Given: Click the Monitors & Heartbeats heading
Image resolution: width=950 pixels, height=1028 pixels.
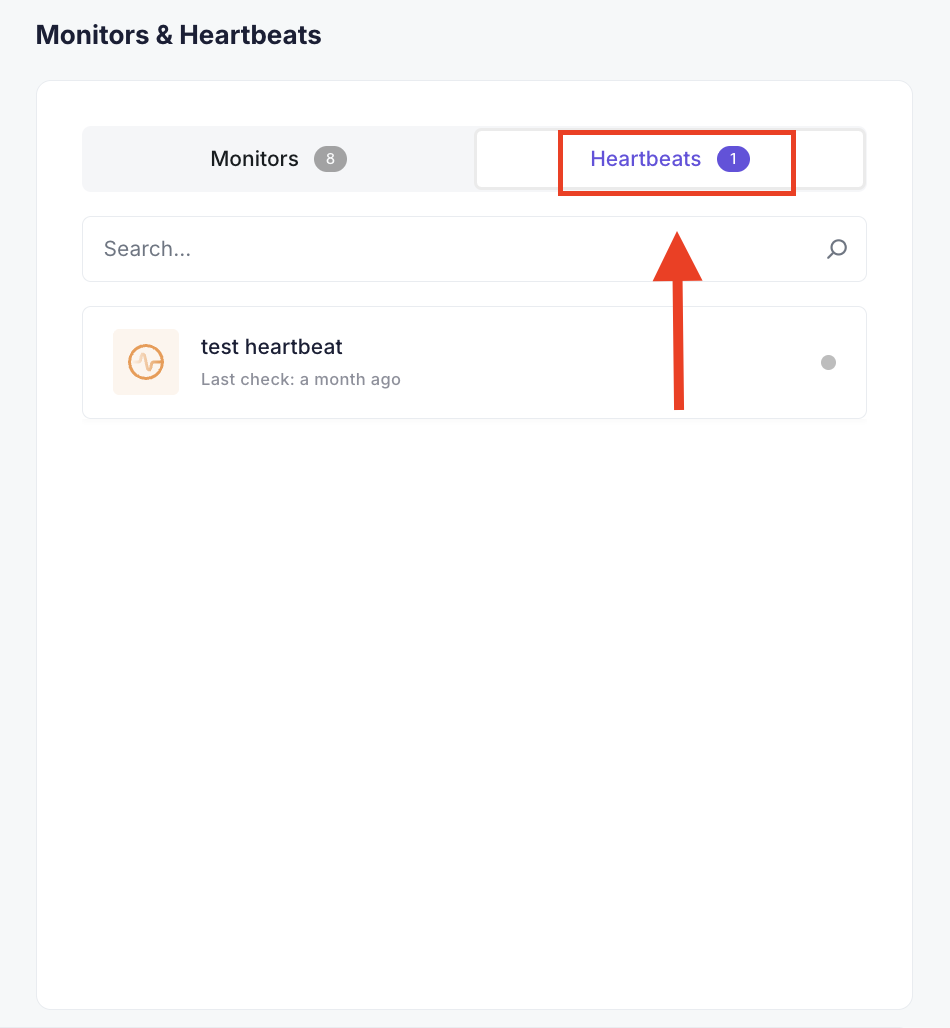Looking at the screenshot, I should (178, 35).
